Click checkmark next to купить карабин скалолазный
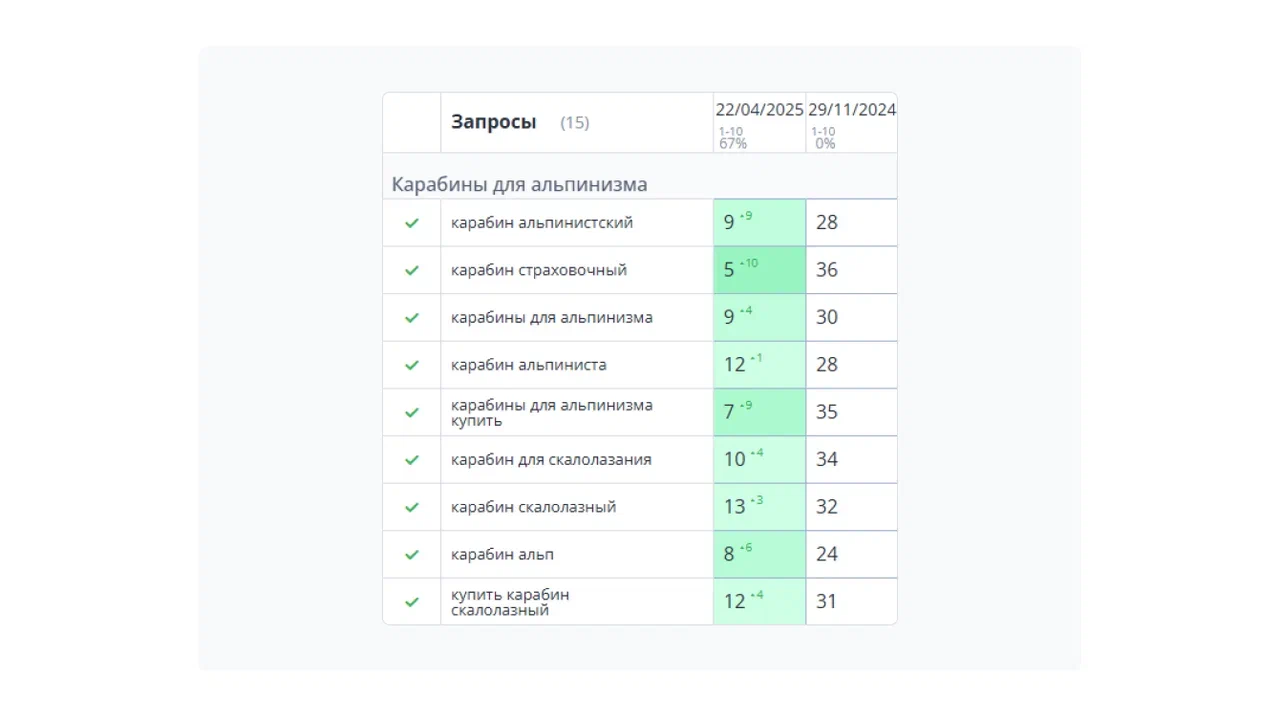 tap(411, 602)
